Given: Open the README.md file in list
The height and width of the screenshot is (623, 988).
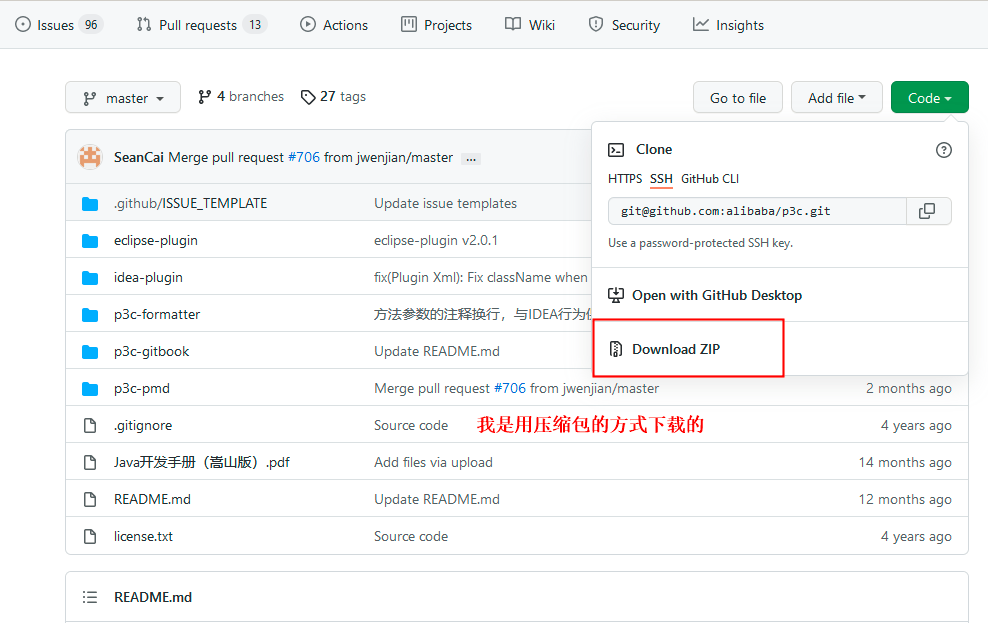Looking at the screenshot, I should 152,500.
